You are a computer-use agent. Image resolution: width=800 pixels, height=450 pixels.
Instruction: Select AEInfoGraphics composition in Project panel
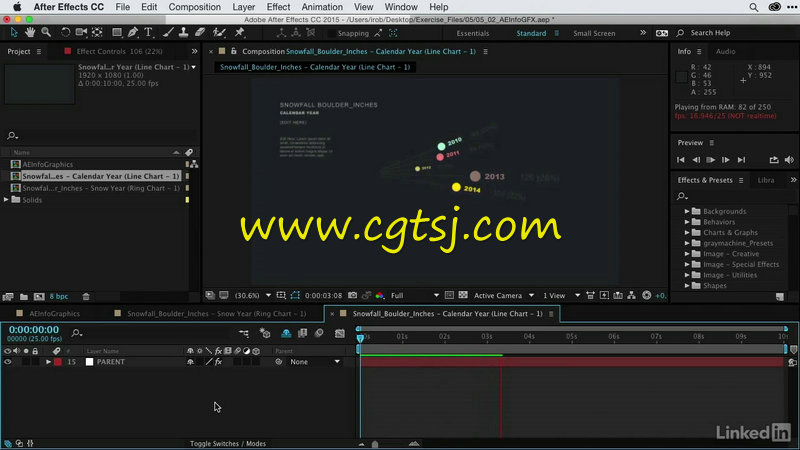(47, 164)
